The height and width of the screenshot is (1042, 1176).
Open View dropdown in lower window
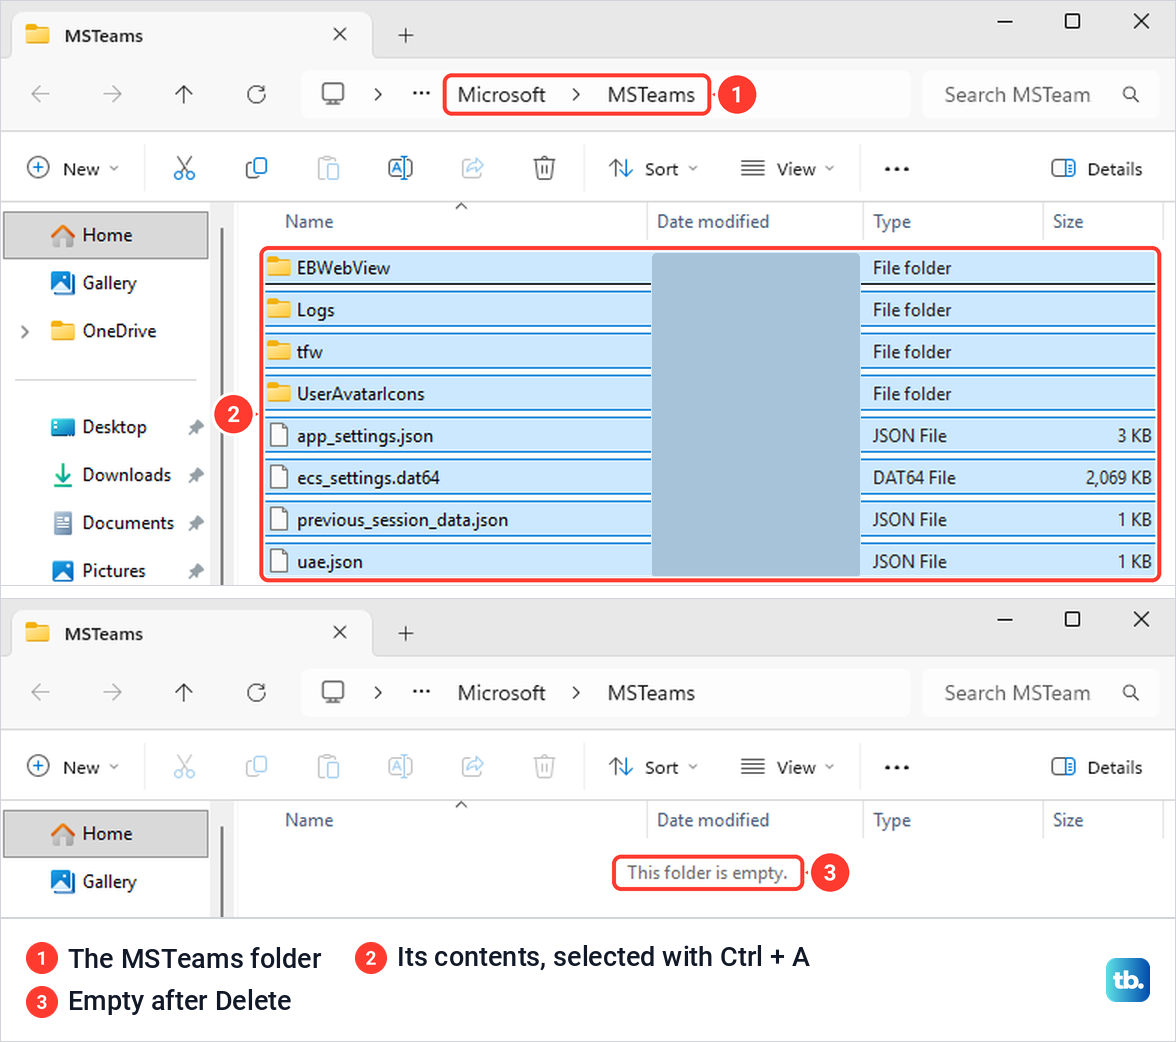tap(788, 767)
